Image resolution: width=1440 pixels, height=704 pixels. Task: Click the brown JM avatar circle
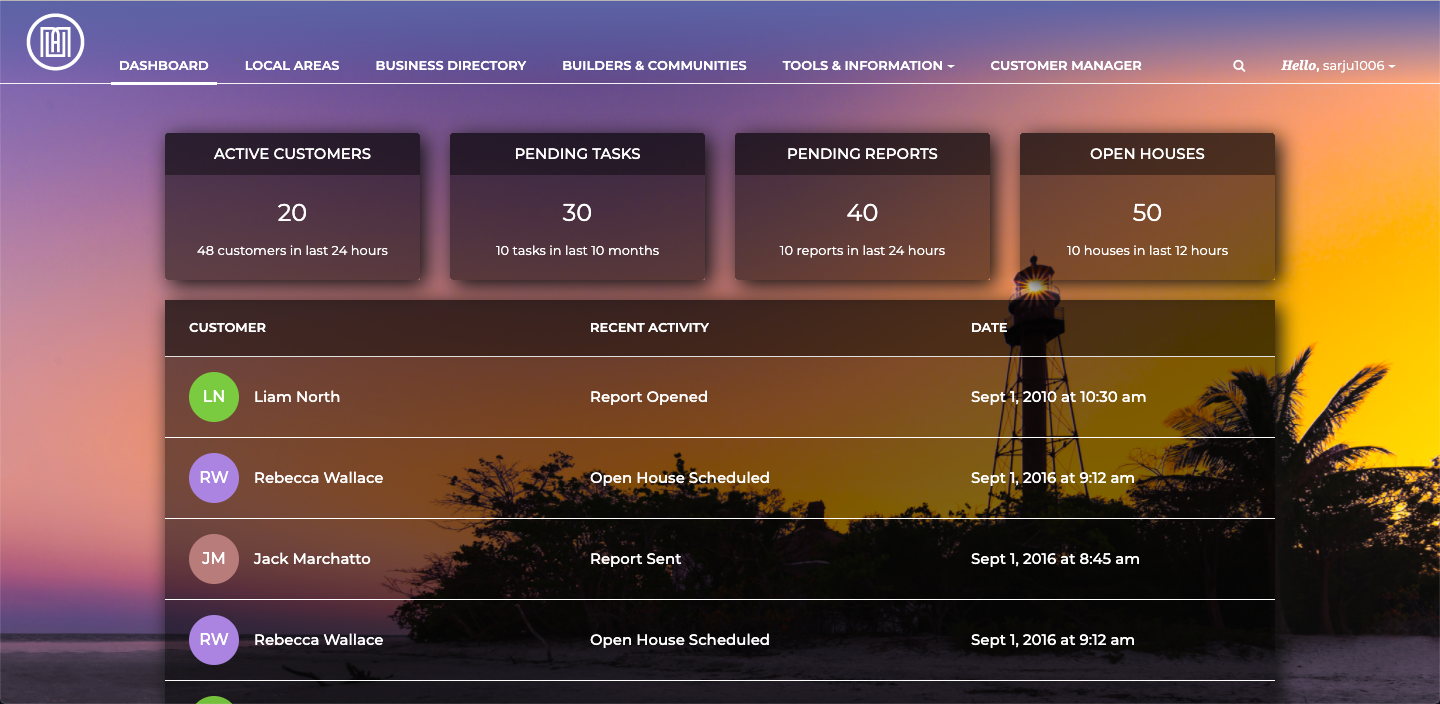click(x=214, y=559)
